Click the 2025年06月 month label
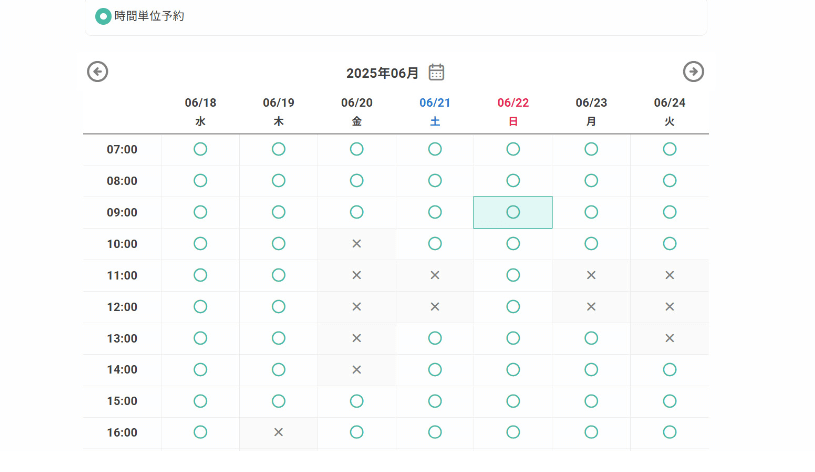Screen dimensions: 815x472 coord(382,73)
